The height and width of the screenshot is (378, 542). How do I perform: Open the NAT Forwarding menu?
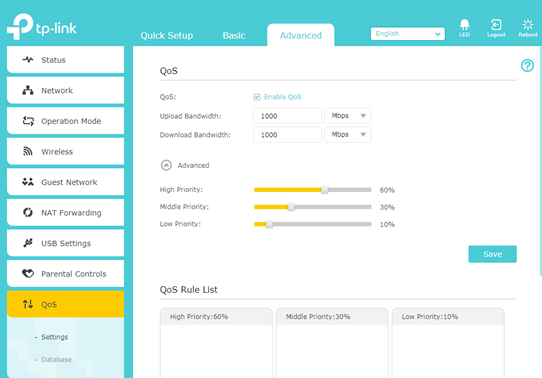(x=65, y=212)
